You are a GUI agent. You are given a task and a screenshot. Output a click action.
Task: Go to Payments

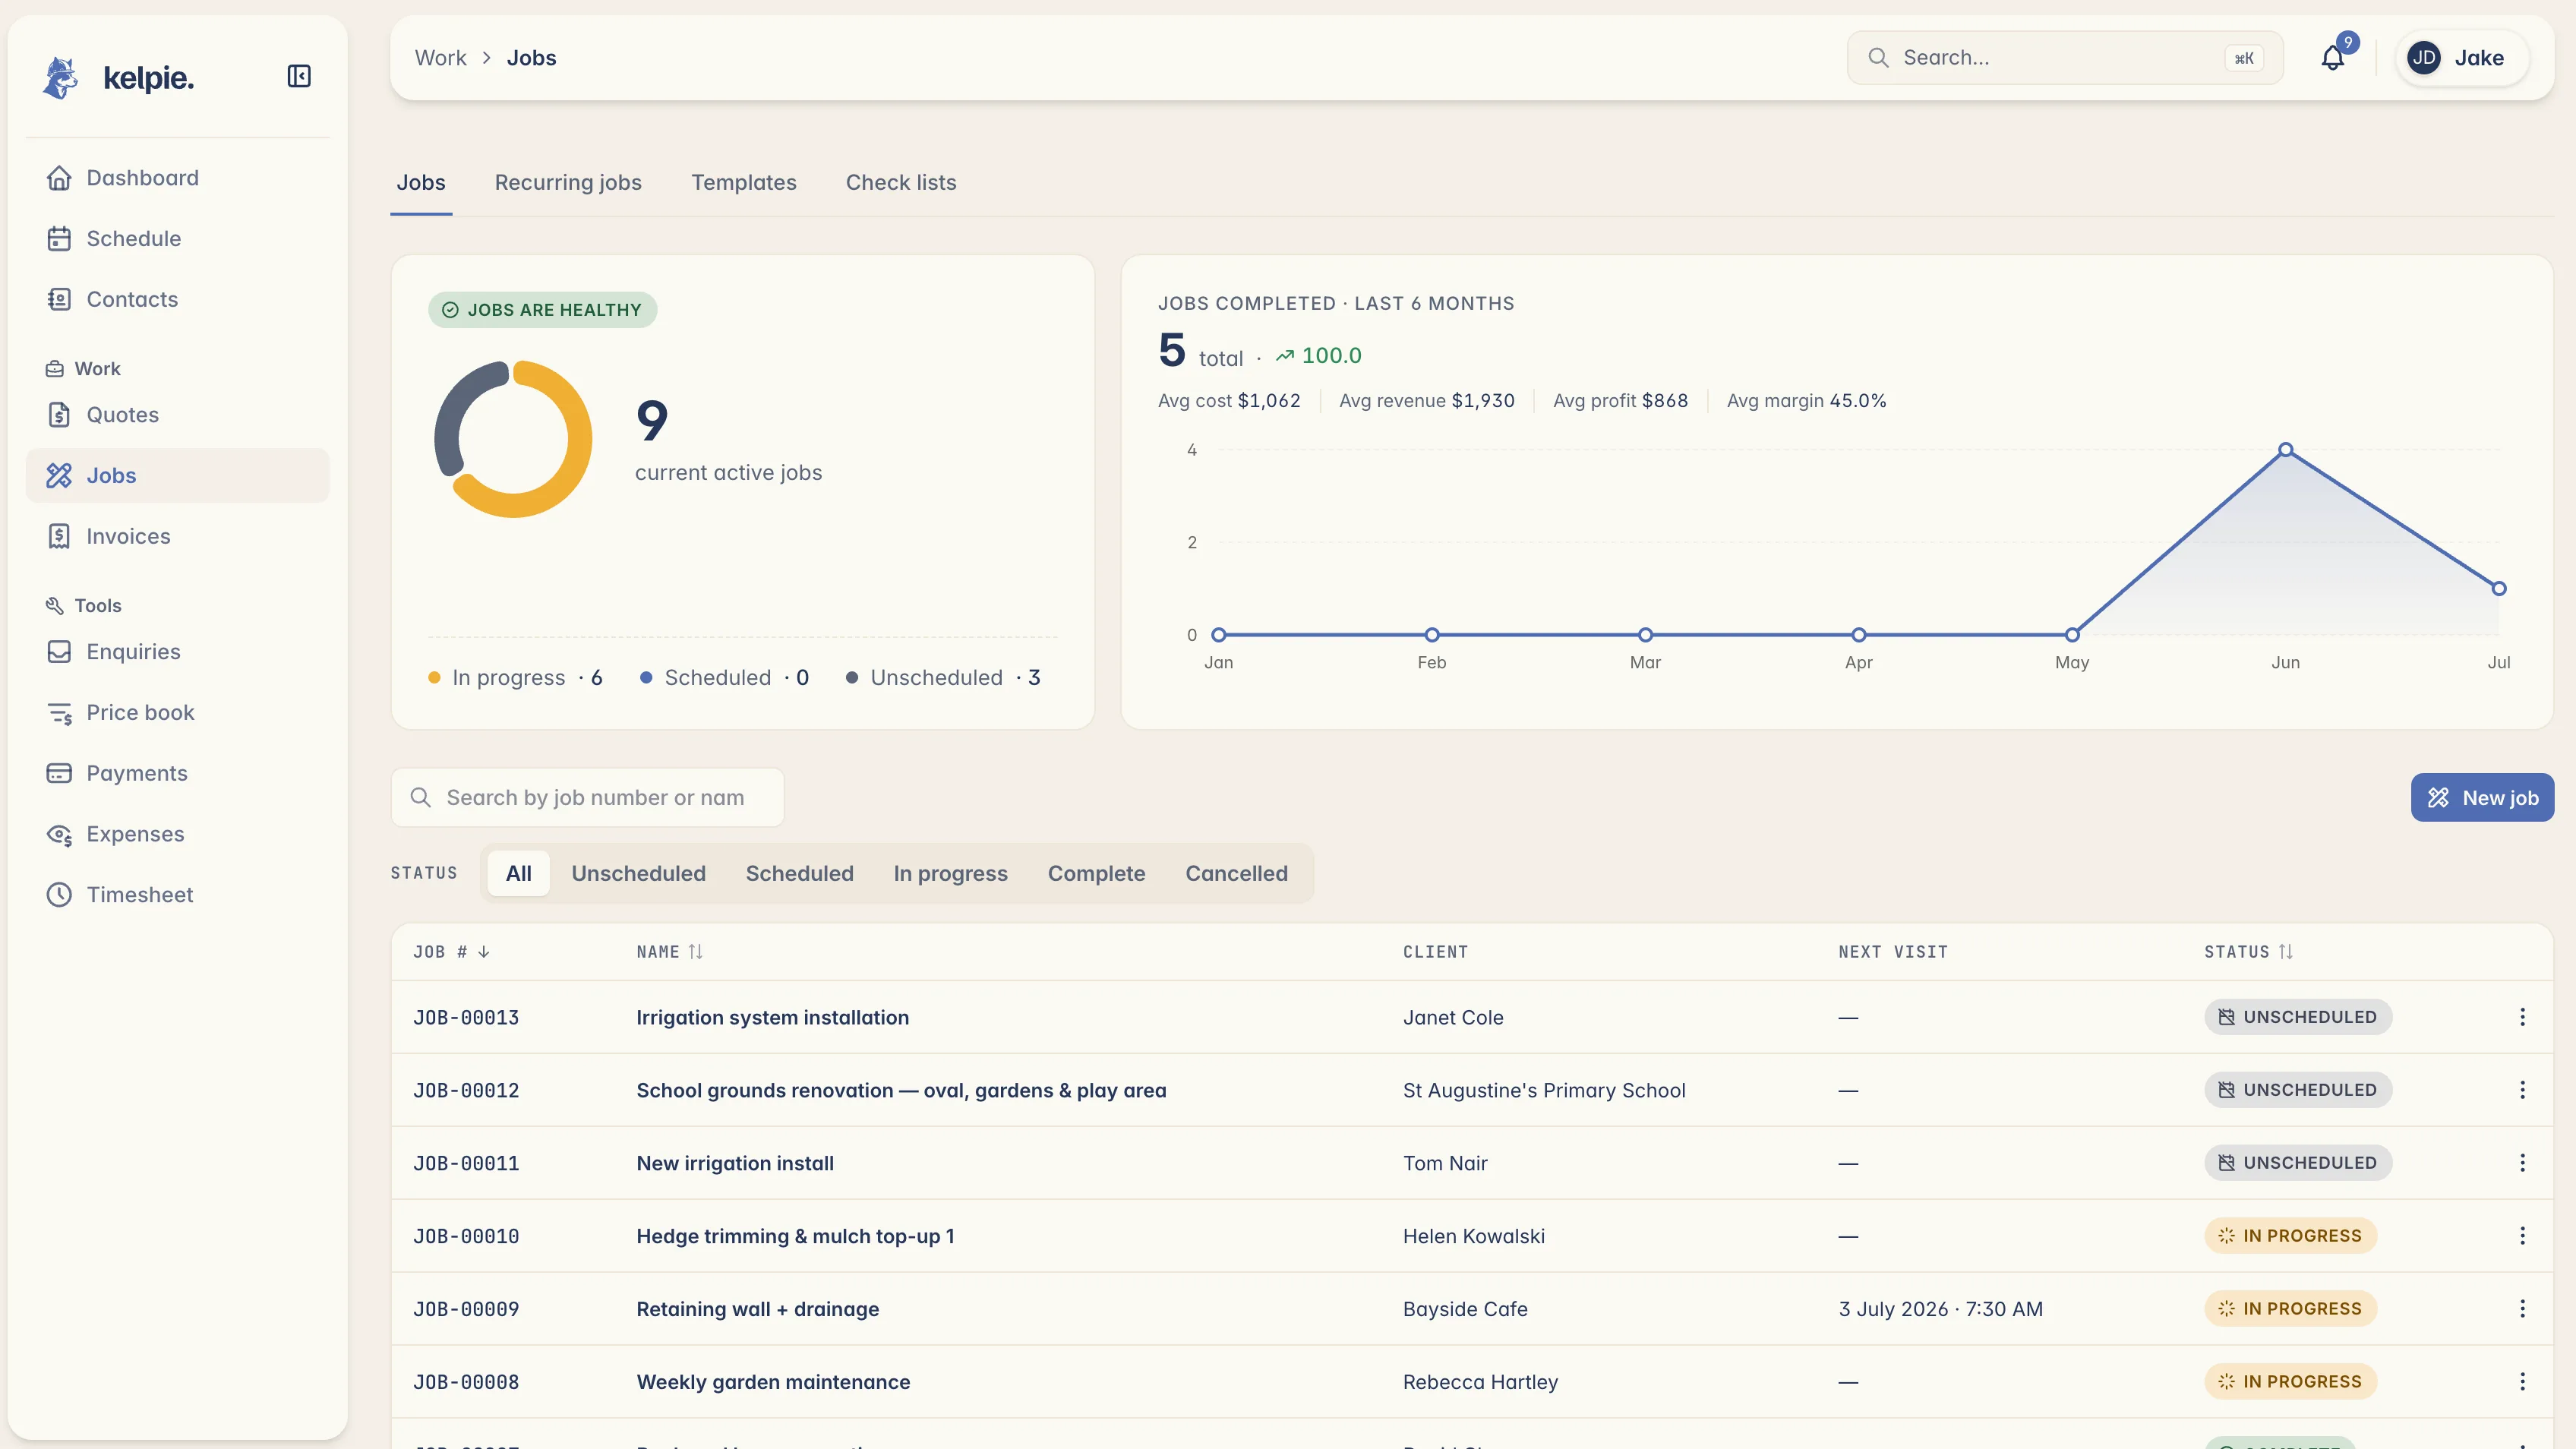pyautogui.click(x=177, y=773)
